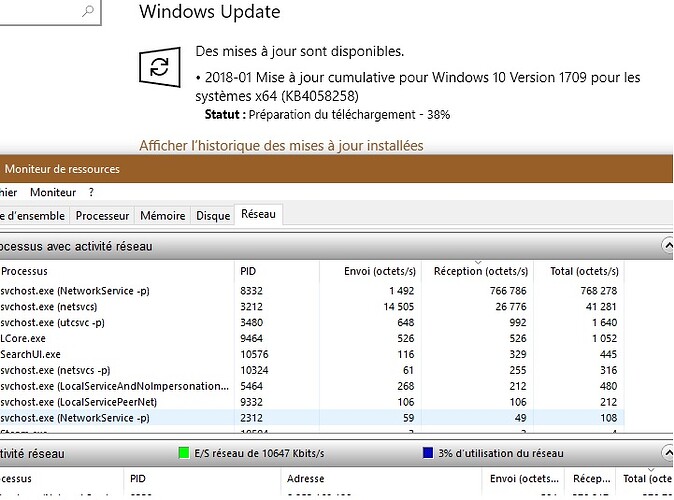Switch to the Processeur tab
The height and width of the screenshot is (500, 674).
(x=103, y=215)
